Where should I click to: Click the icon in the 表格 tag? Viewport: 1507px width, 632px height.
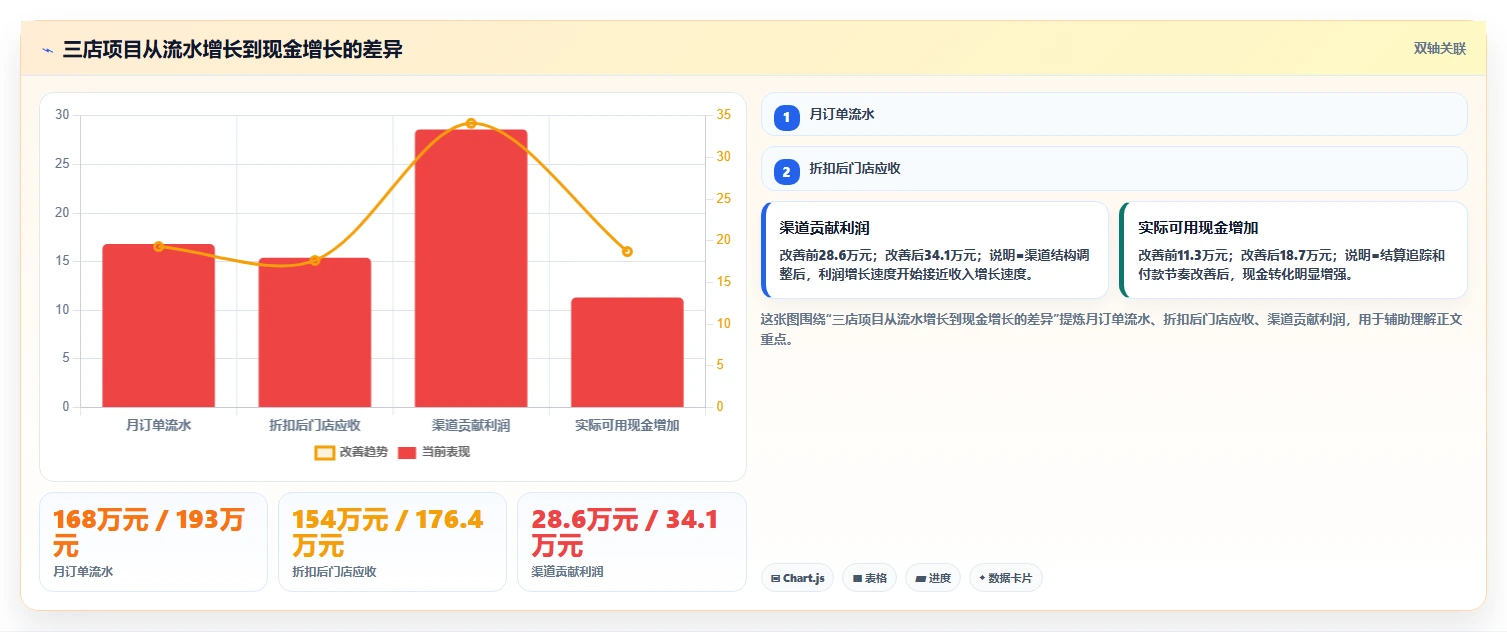click(x=857, y=578)
